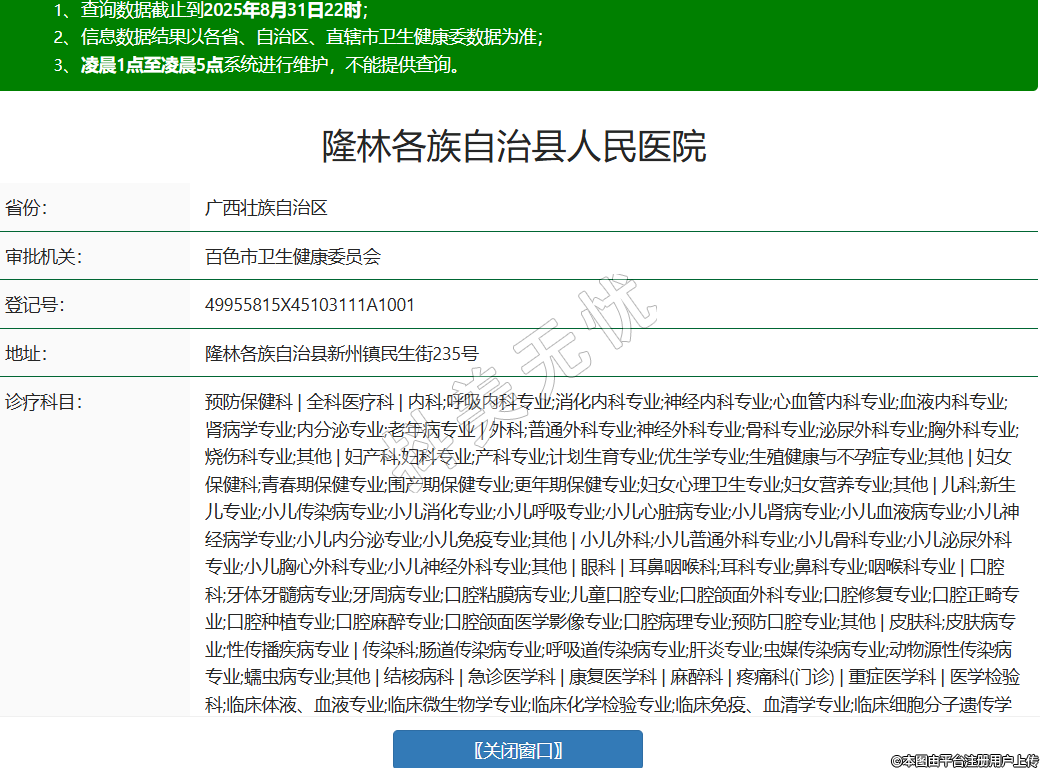Click the 诊疗科目 field label
Viewport: 1040px width, 768px height.
coord(43,402)
